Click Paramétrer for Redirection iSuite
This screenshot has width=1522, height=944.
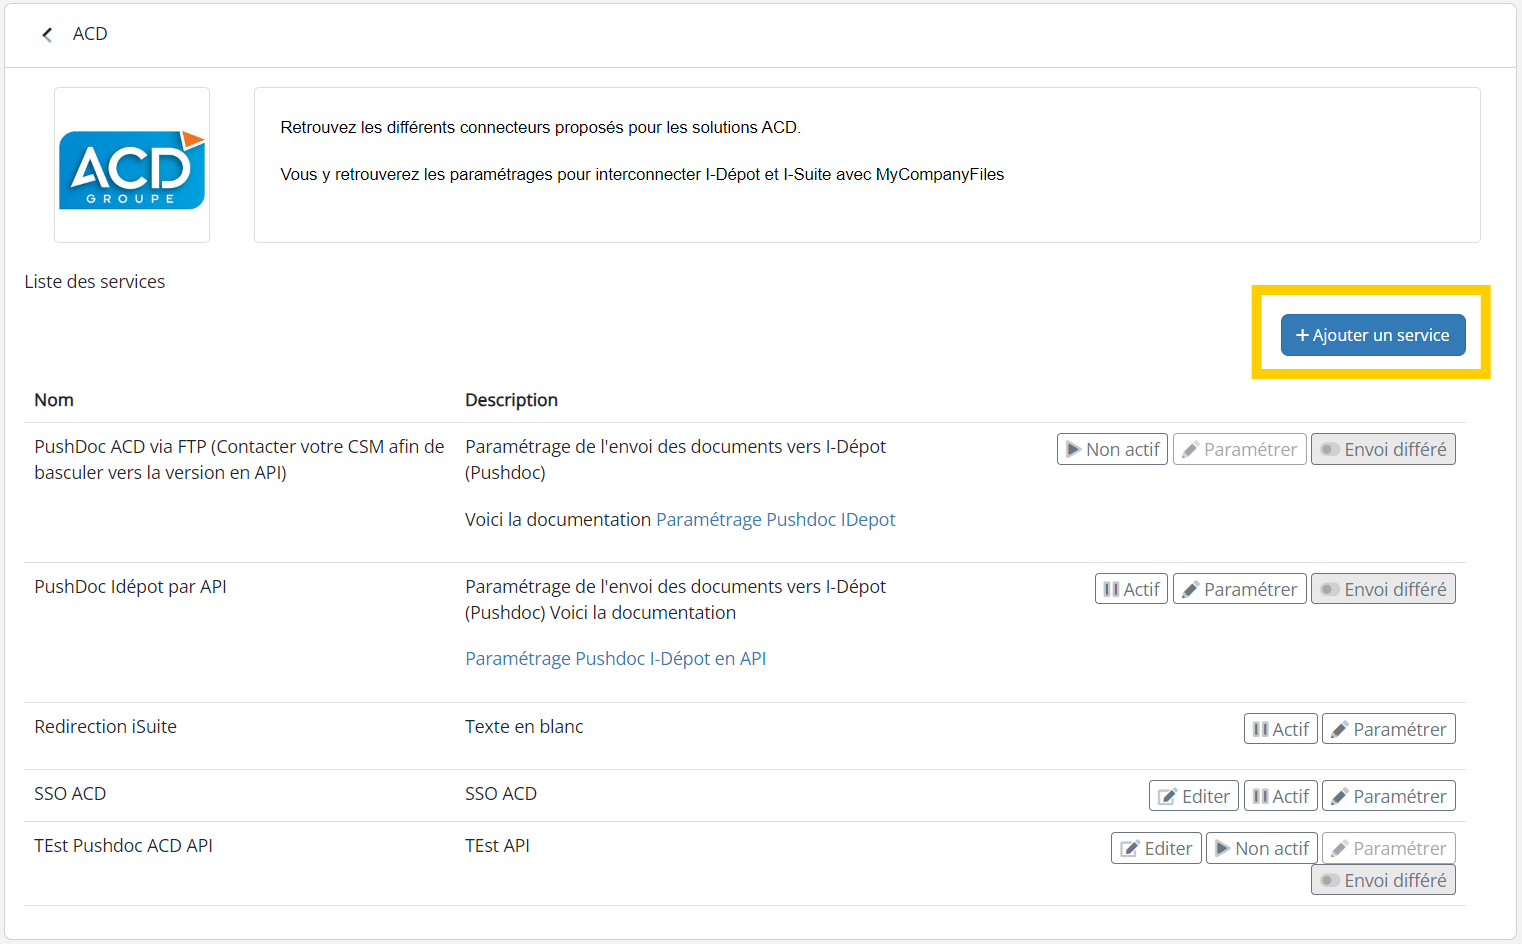click(1388, 730)
